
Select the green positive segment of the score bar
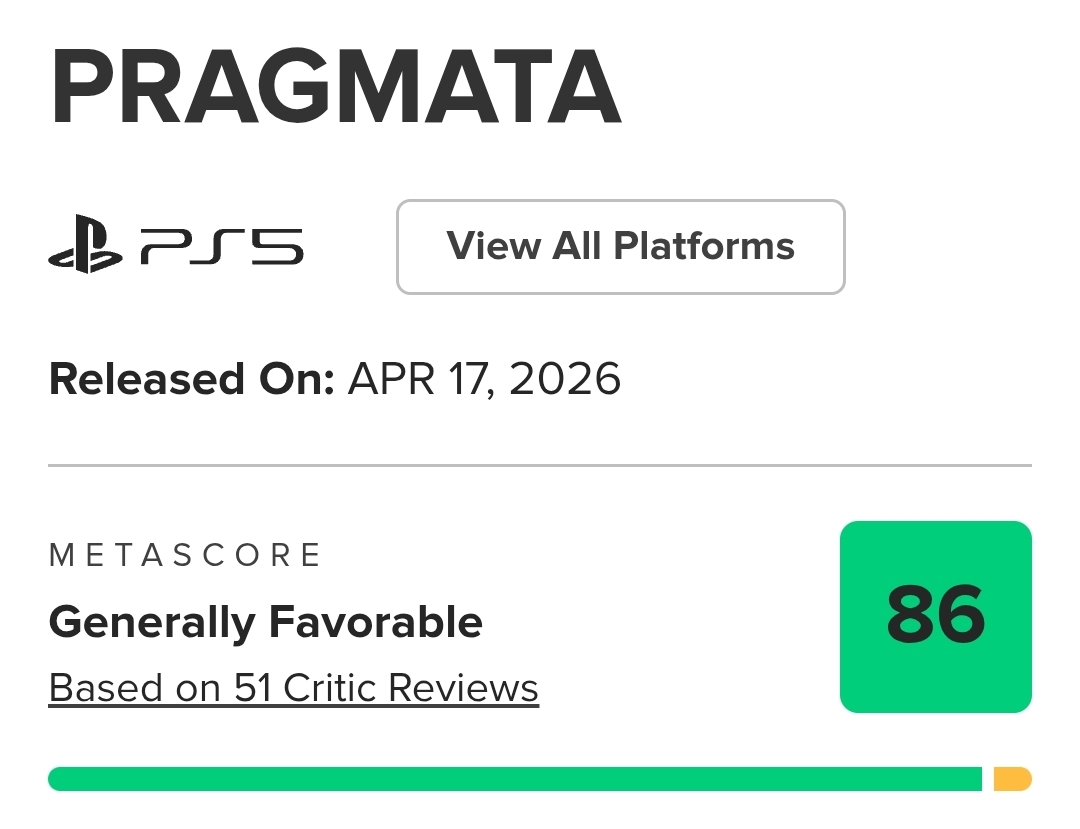click(514, 779)
